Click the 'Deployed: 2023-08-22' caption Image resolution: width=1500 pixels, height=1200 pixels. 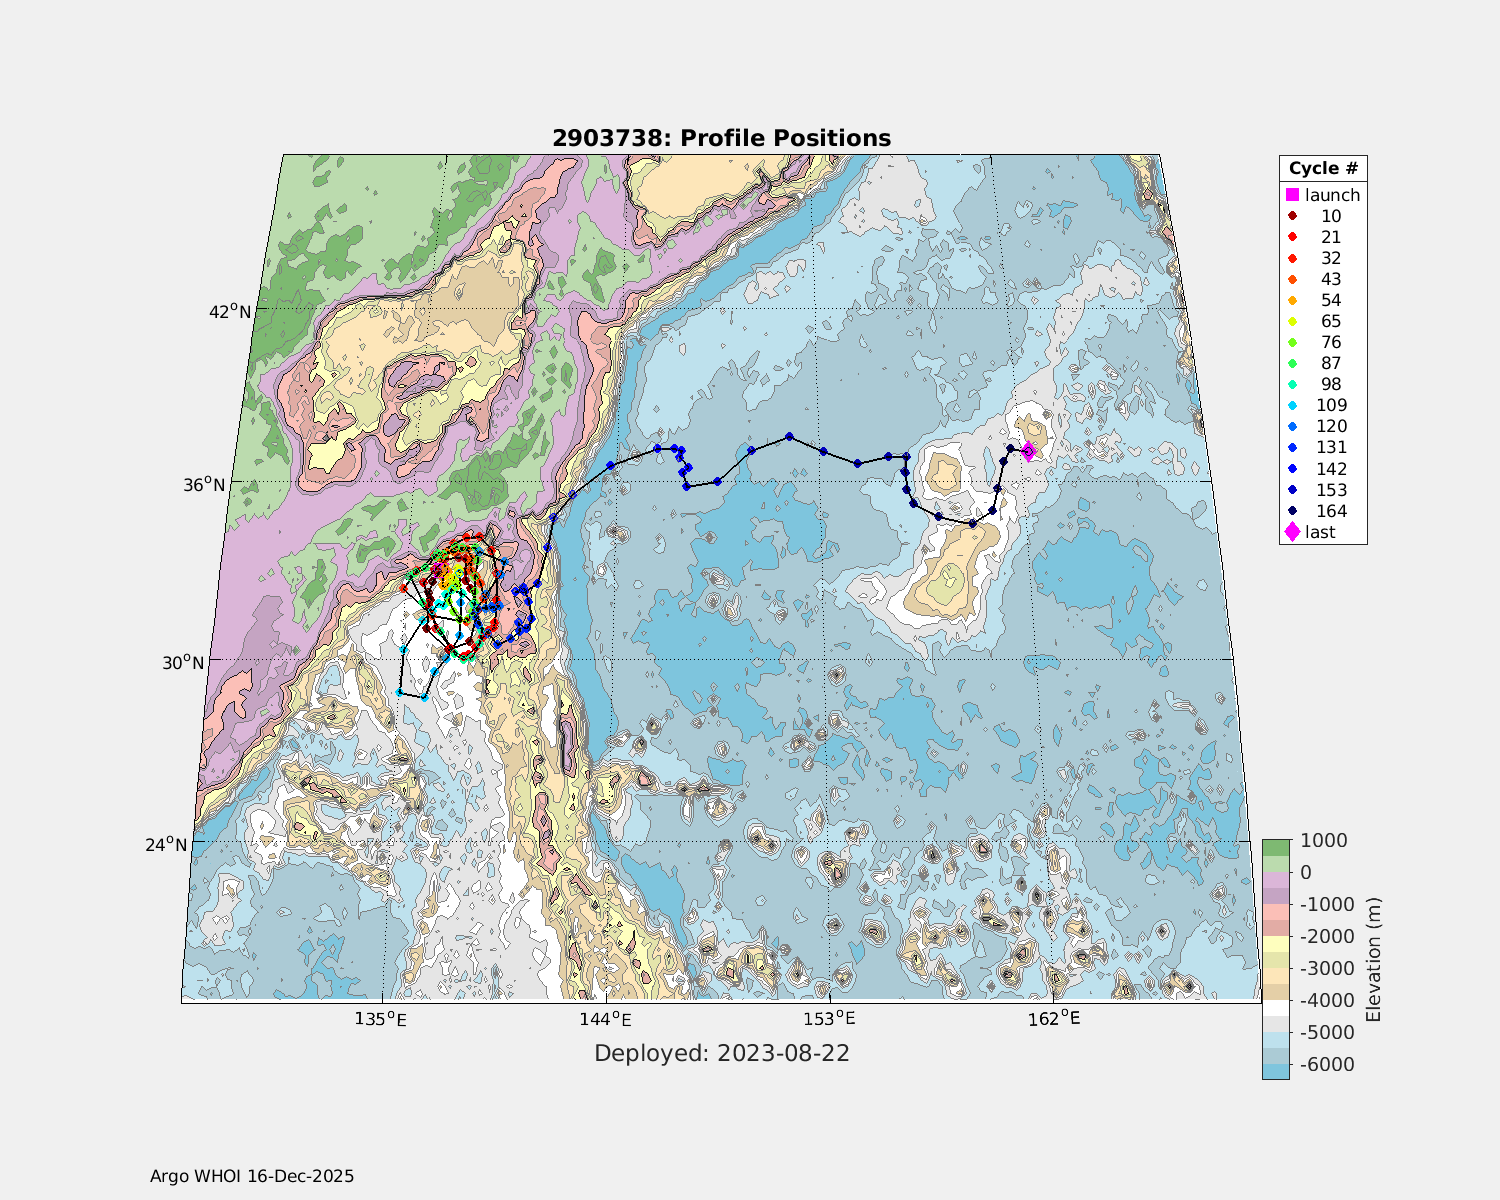click(721, 1053)
